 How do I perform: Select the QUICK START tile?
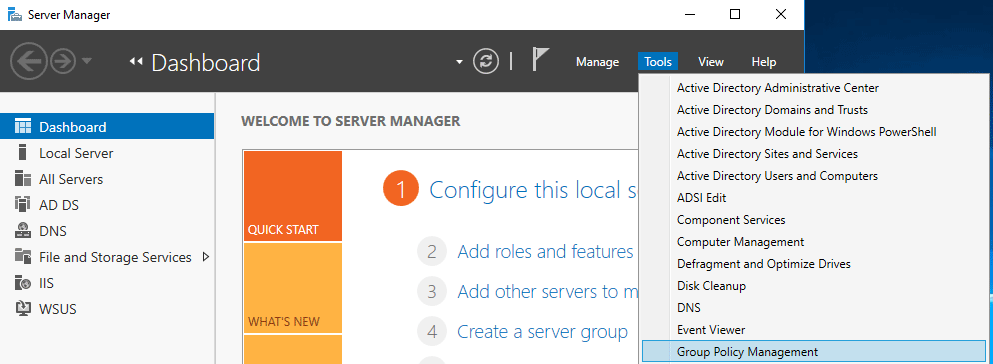point(293,196)
